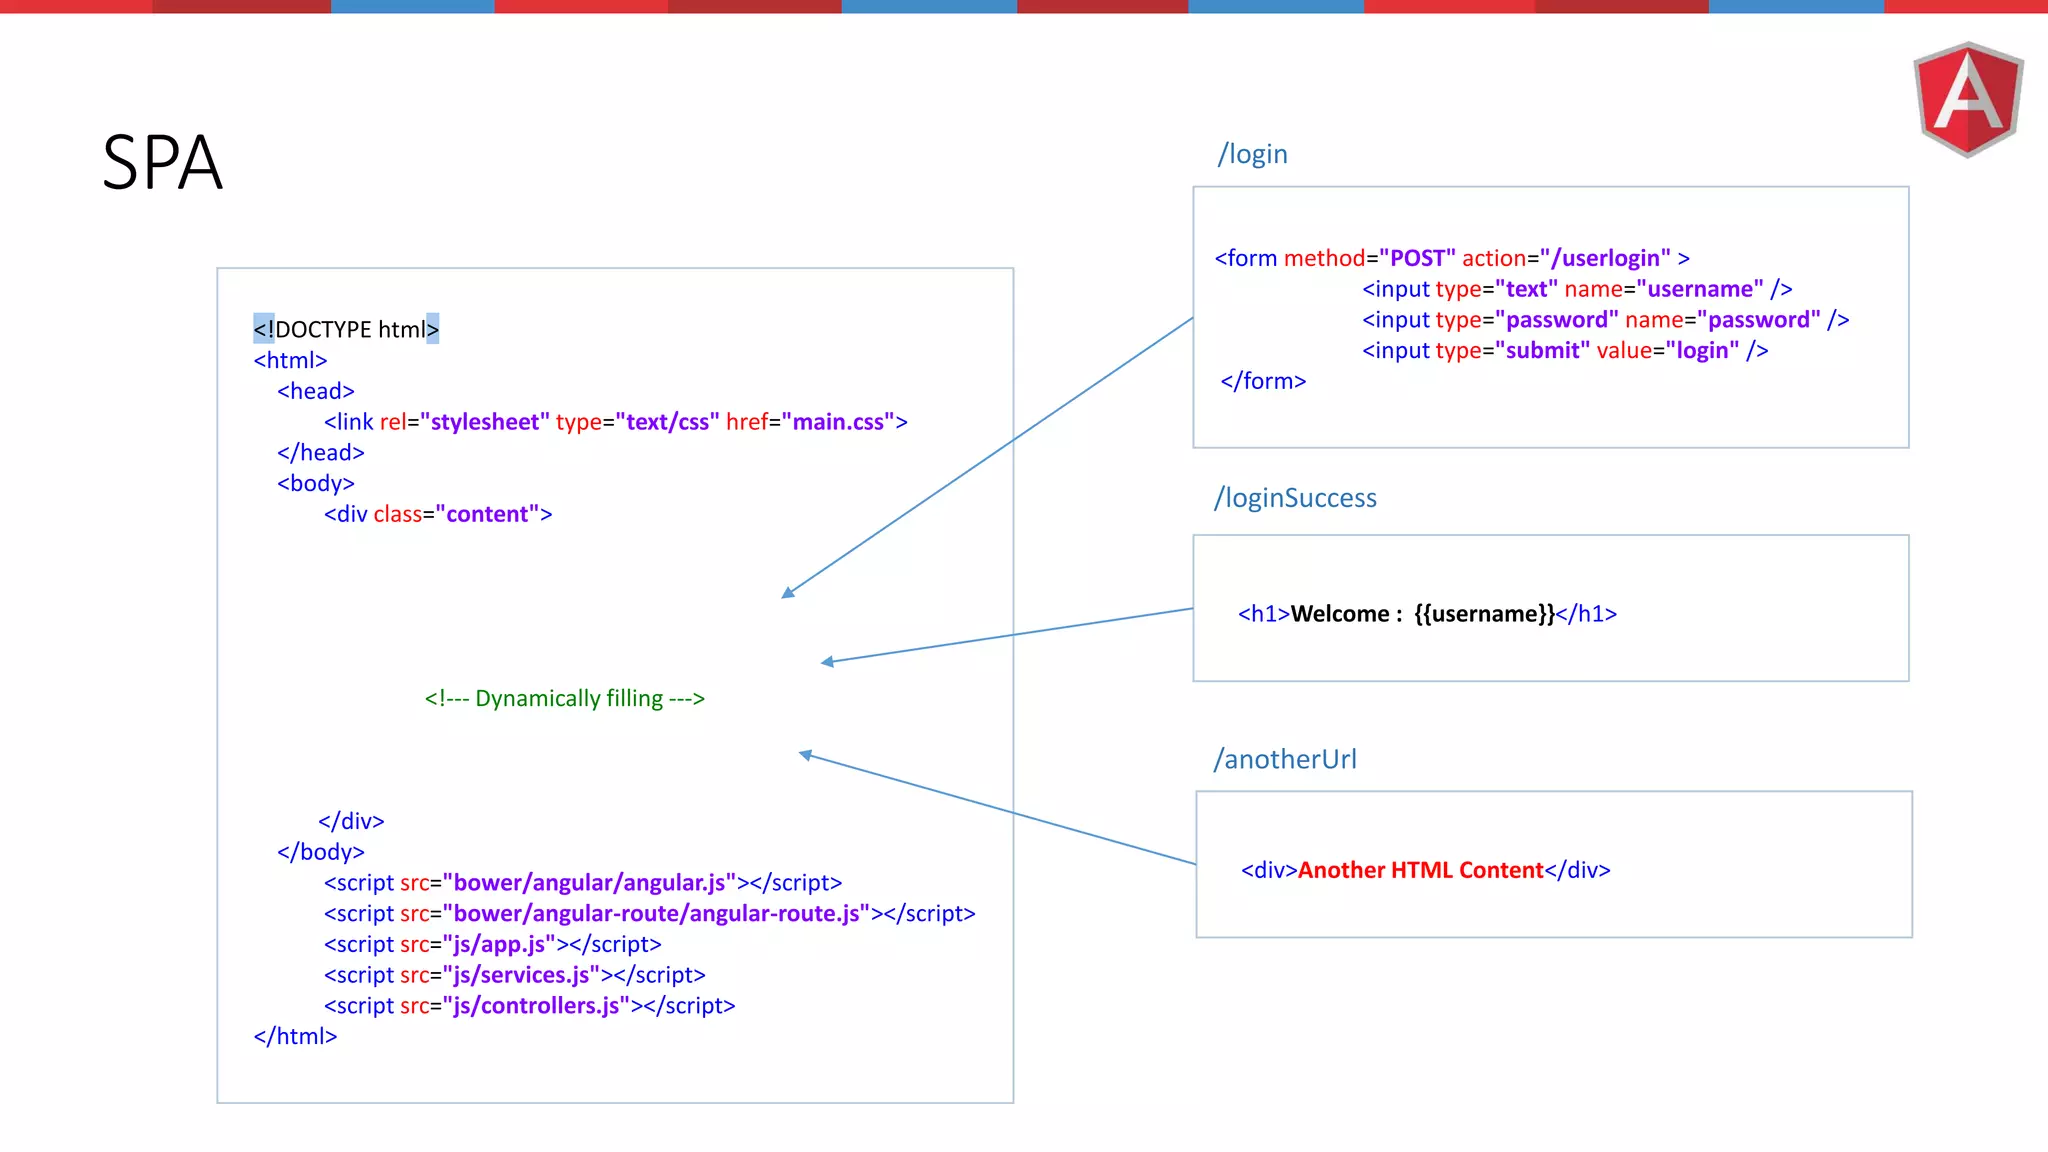Click the SPA slide title
Image resolution: width=2048 pixels, height=1152 pixels.
[x=162, y=163]
